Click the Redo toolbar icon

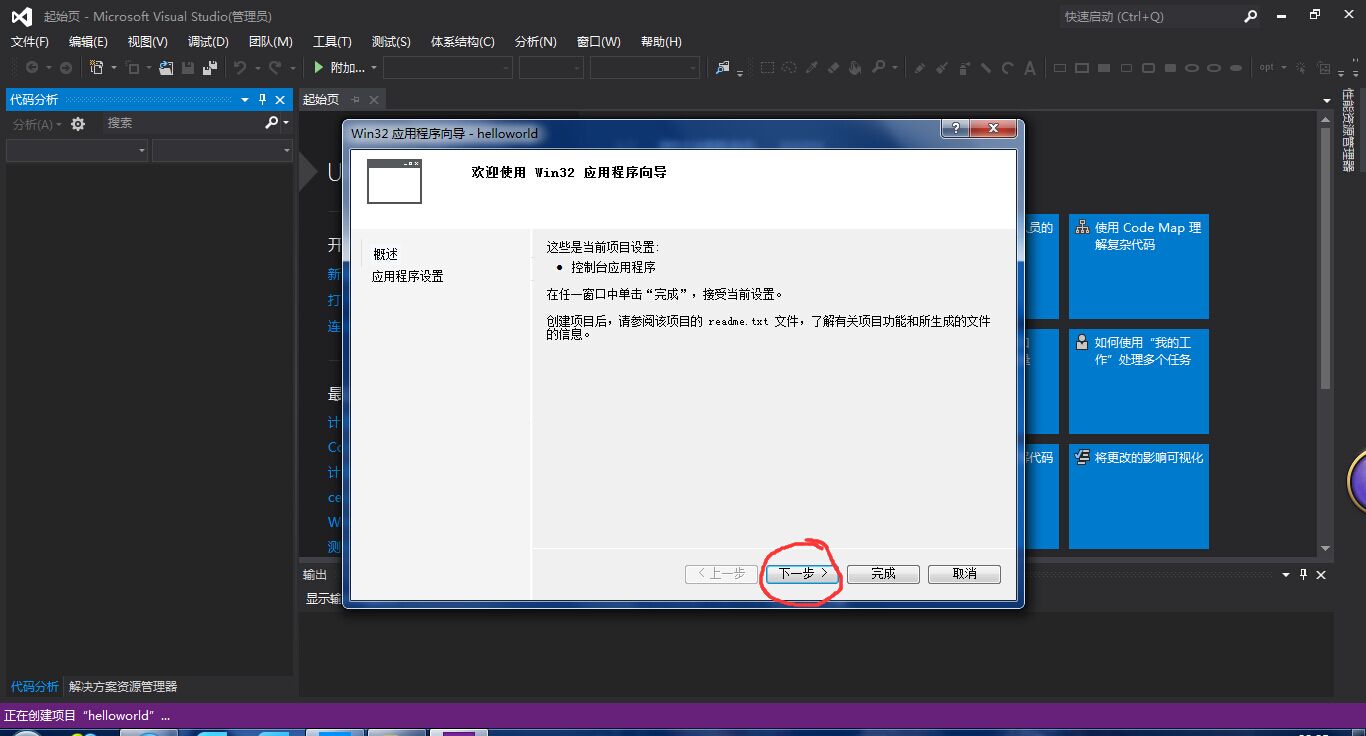click(x=275, y=68)
